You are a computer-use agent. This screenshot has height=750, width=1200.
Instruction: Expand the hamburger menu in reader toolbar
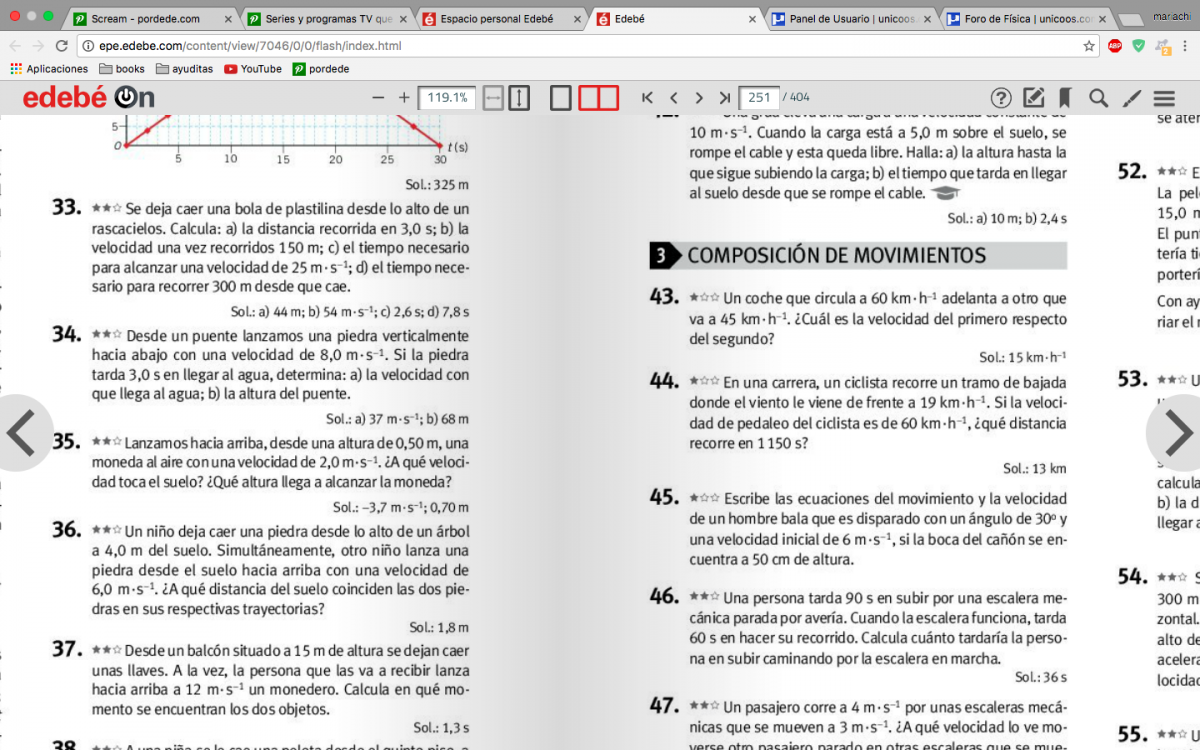click(1164, 98)
